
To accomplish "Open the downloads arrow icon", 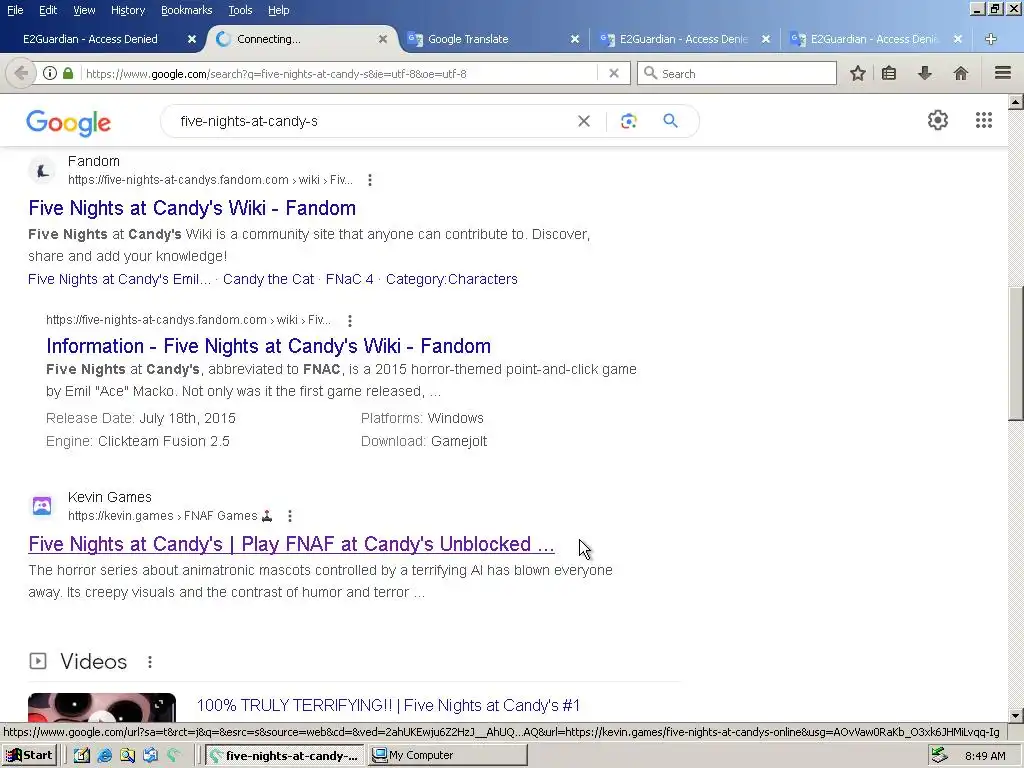I will 925,73.
